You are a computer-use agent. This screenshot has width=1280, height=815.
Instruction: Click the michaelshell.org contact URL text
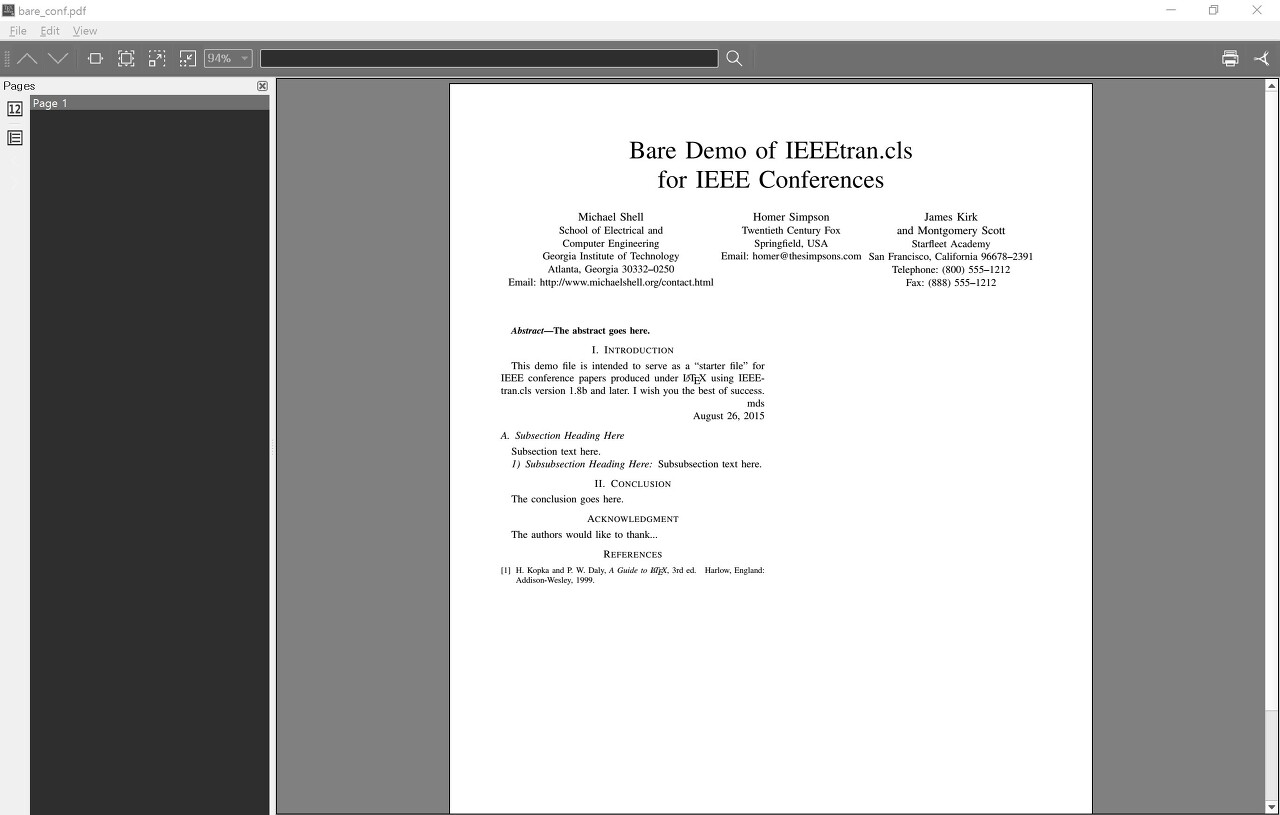(x=626, y=283)
